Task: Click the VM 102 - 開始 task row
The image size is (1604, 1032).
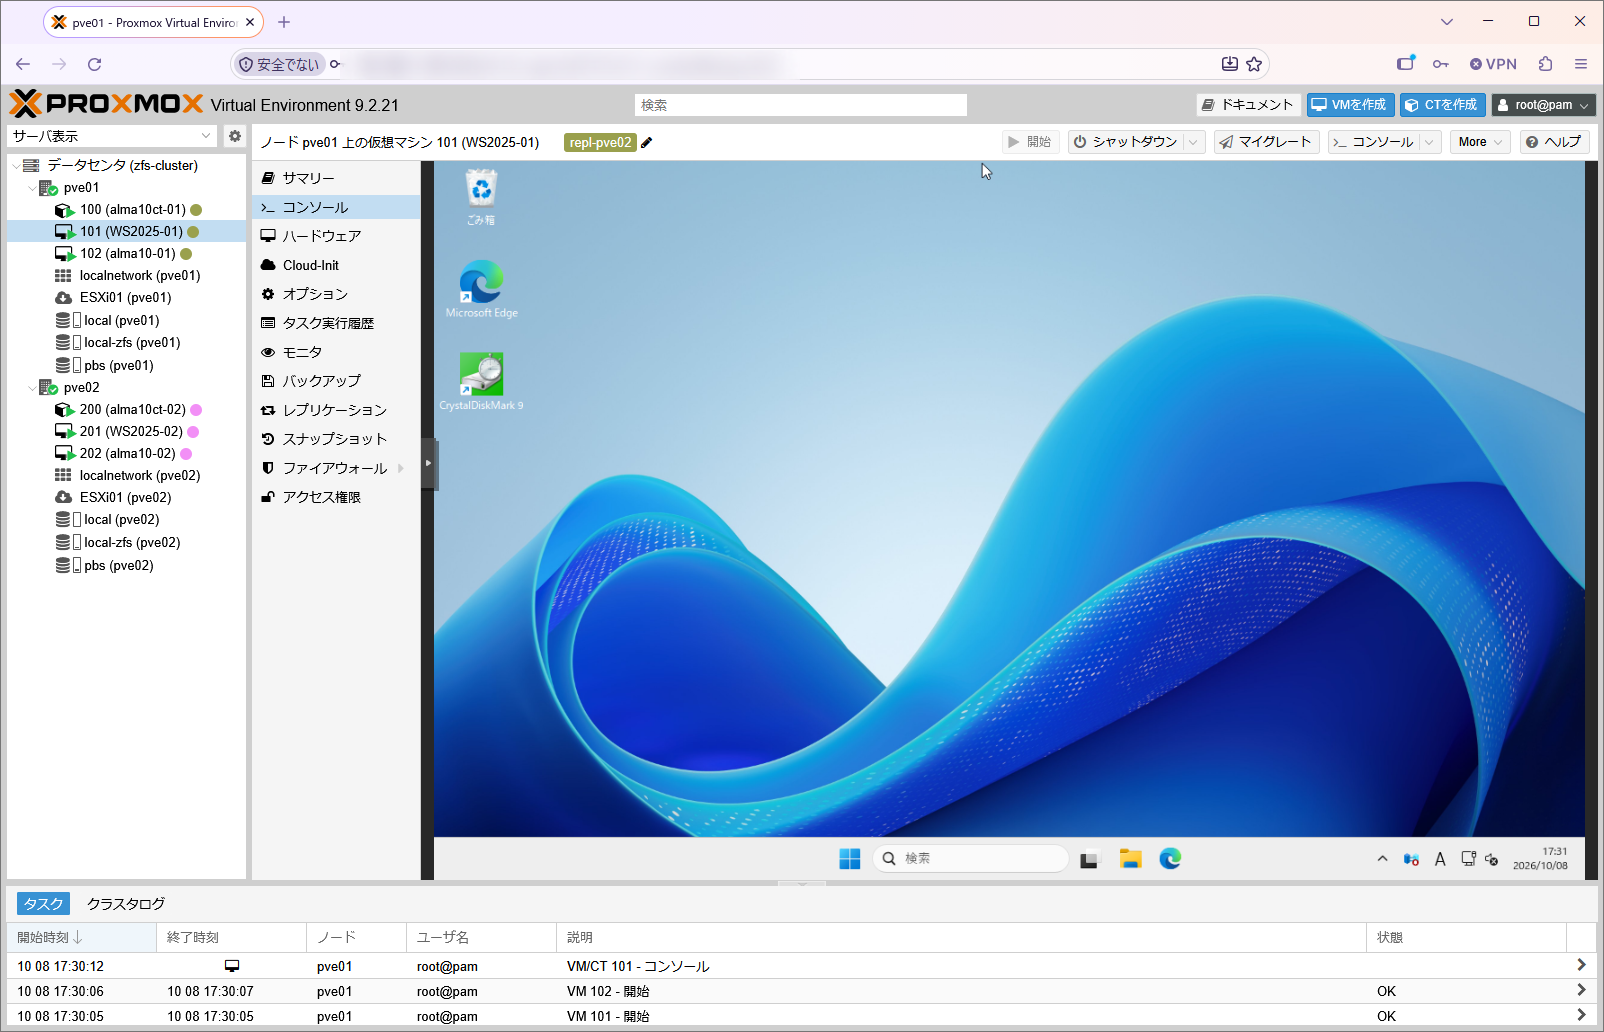Action: 802,992
